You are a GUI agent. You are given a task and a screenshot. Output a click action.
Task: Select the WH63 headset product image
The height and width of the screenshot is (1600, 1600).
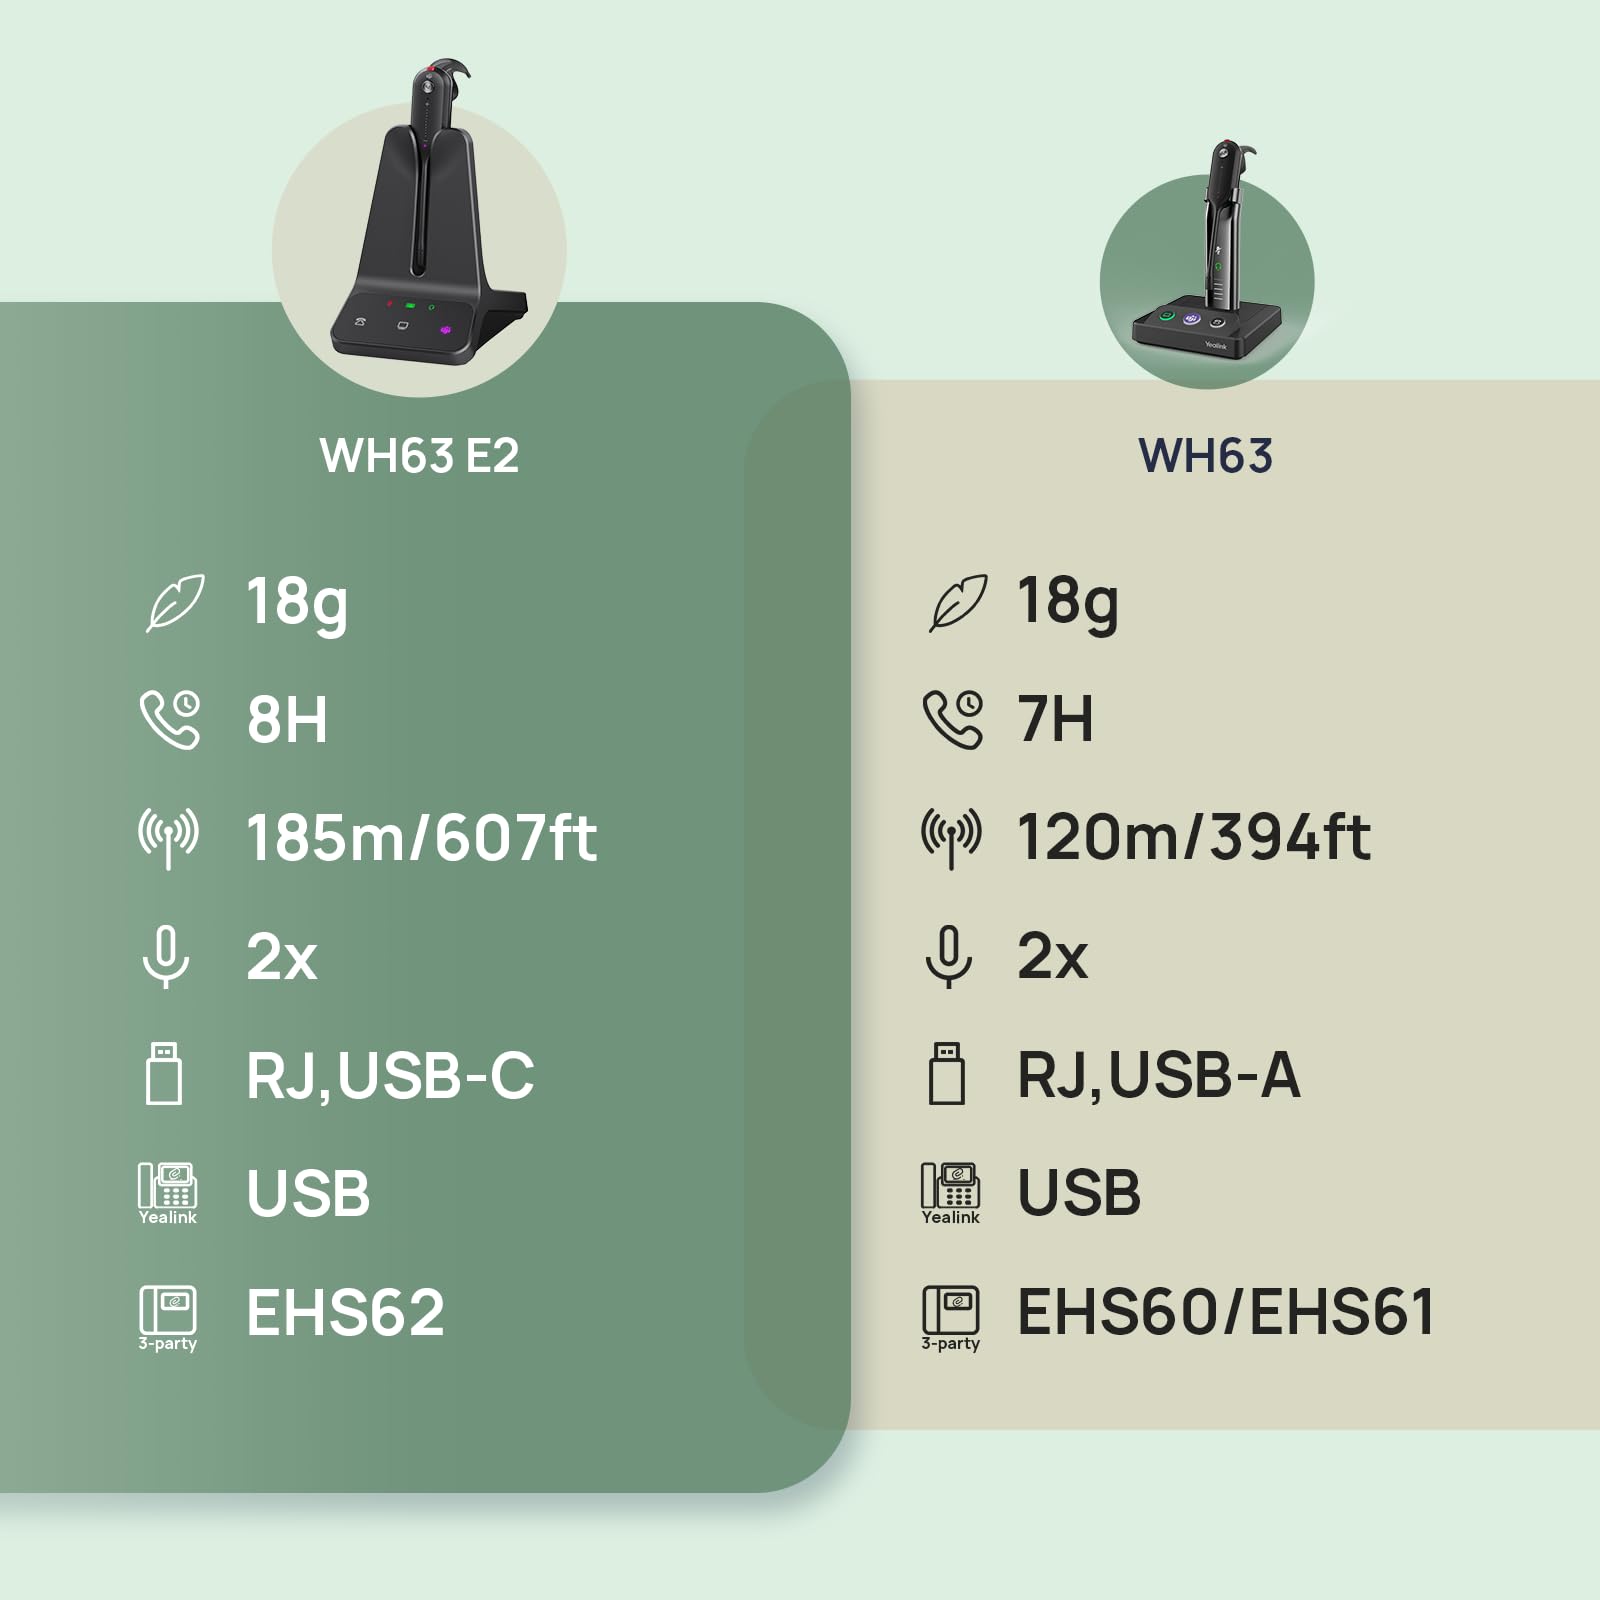pyautogui.click(x=1207, y=250)
